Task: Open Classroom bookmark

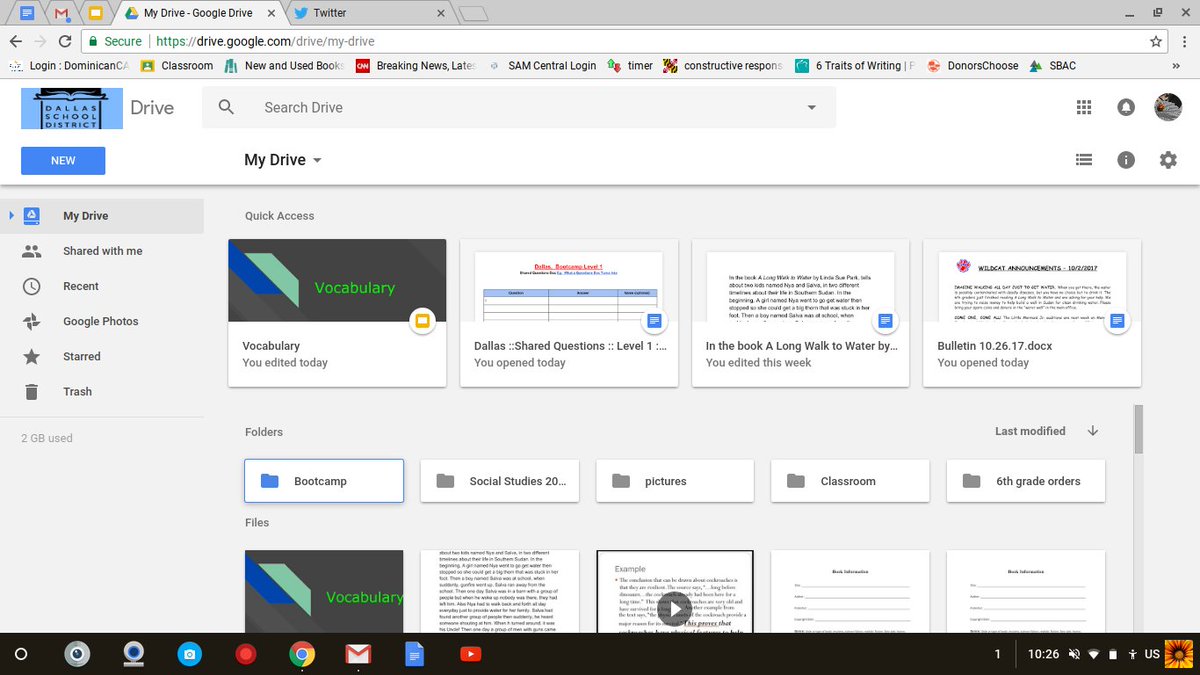Action: [x=177, y=66]
